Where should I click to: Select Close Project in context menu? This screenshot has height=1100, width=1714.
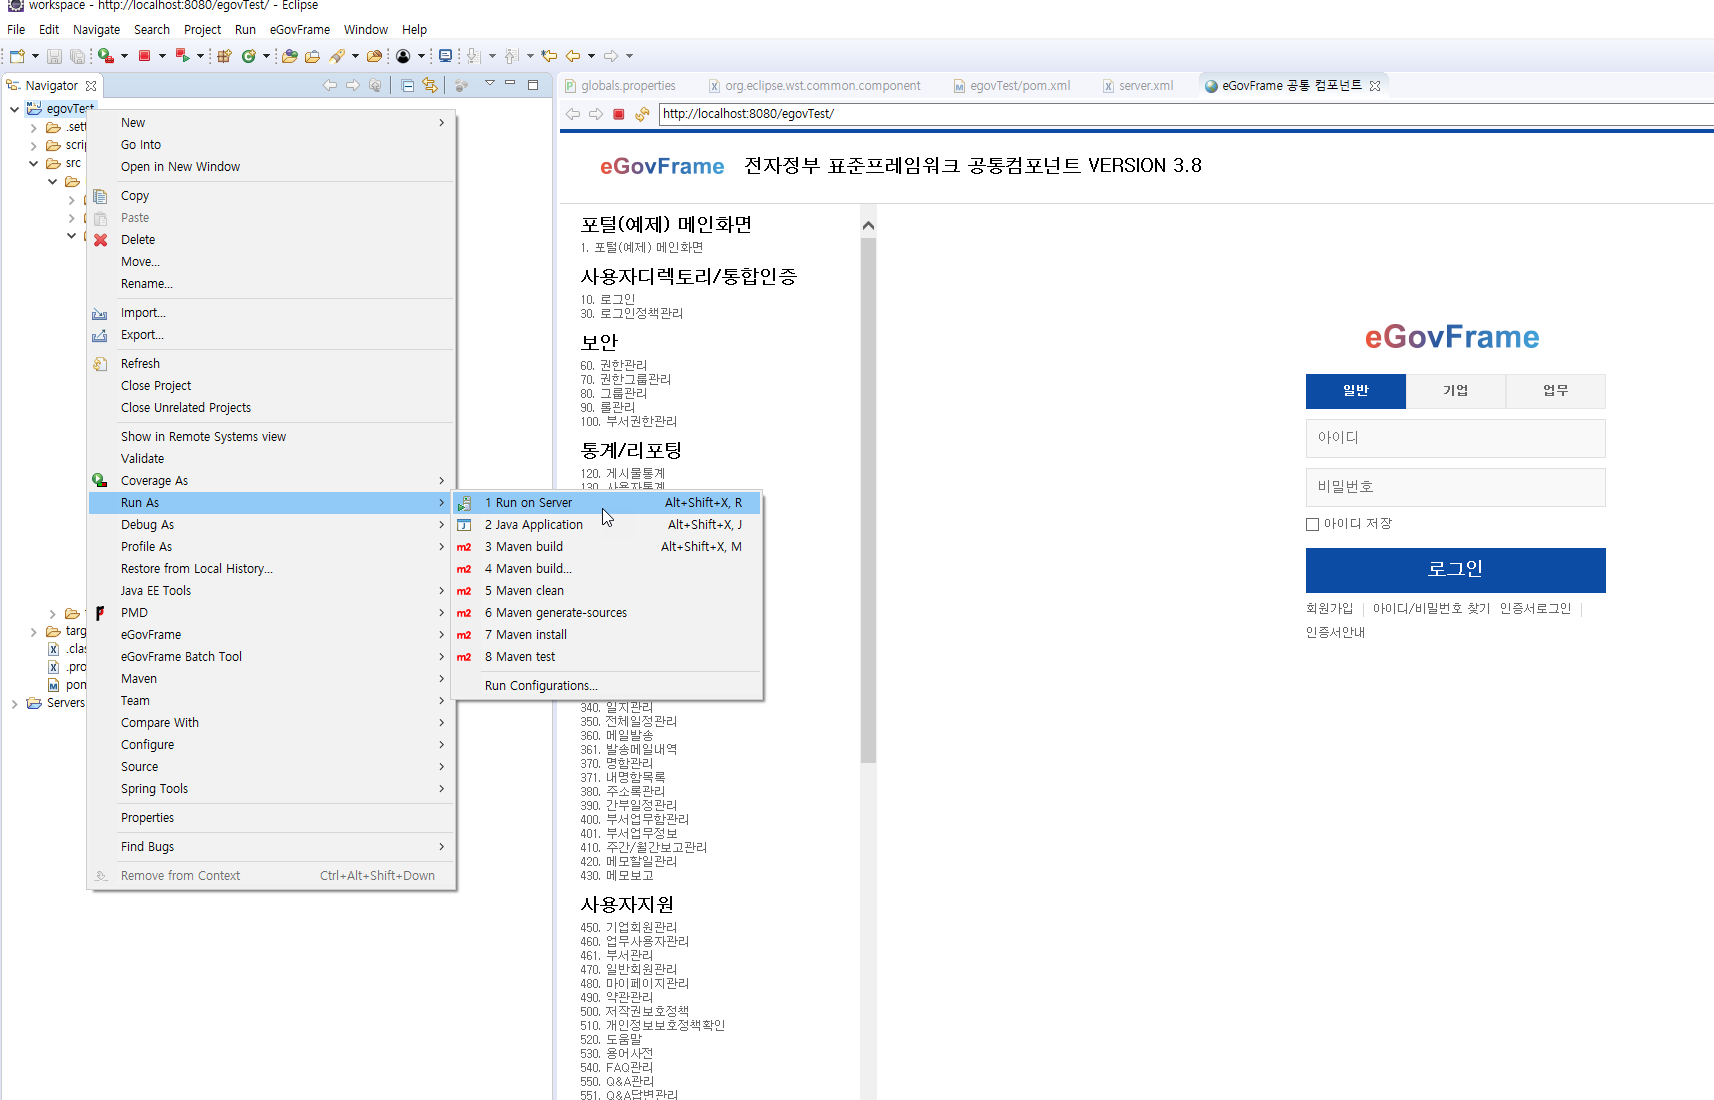point(271,386)
